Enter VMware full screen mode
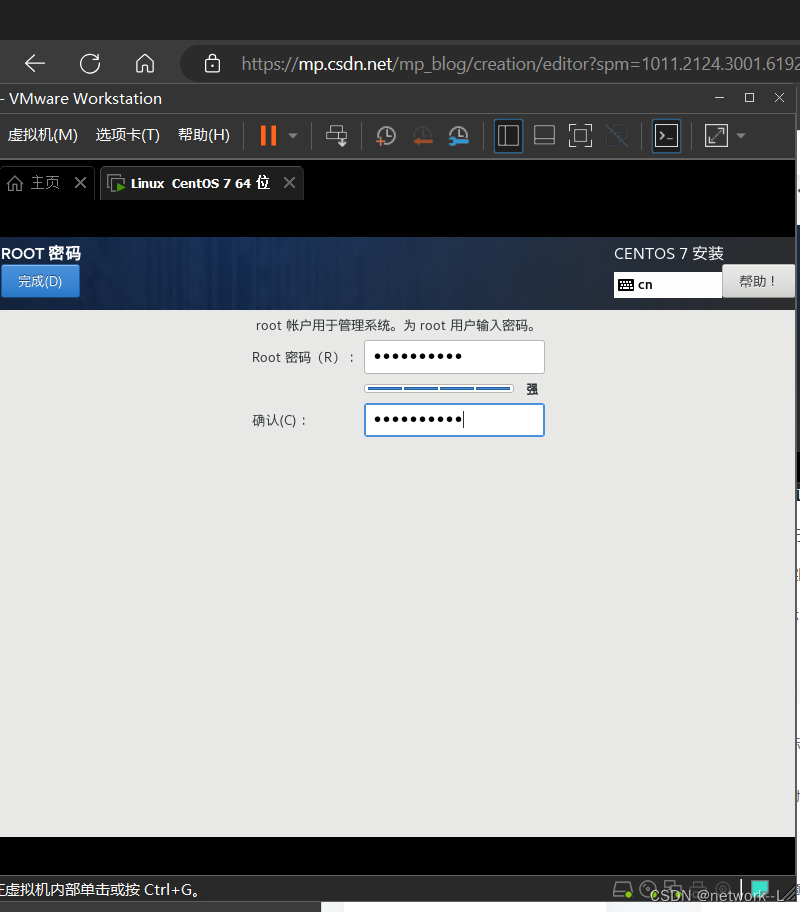Viewport: 800px width, 912px height. coord(580,136)
